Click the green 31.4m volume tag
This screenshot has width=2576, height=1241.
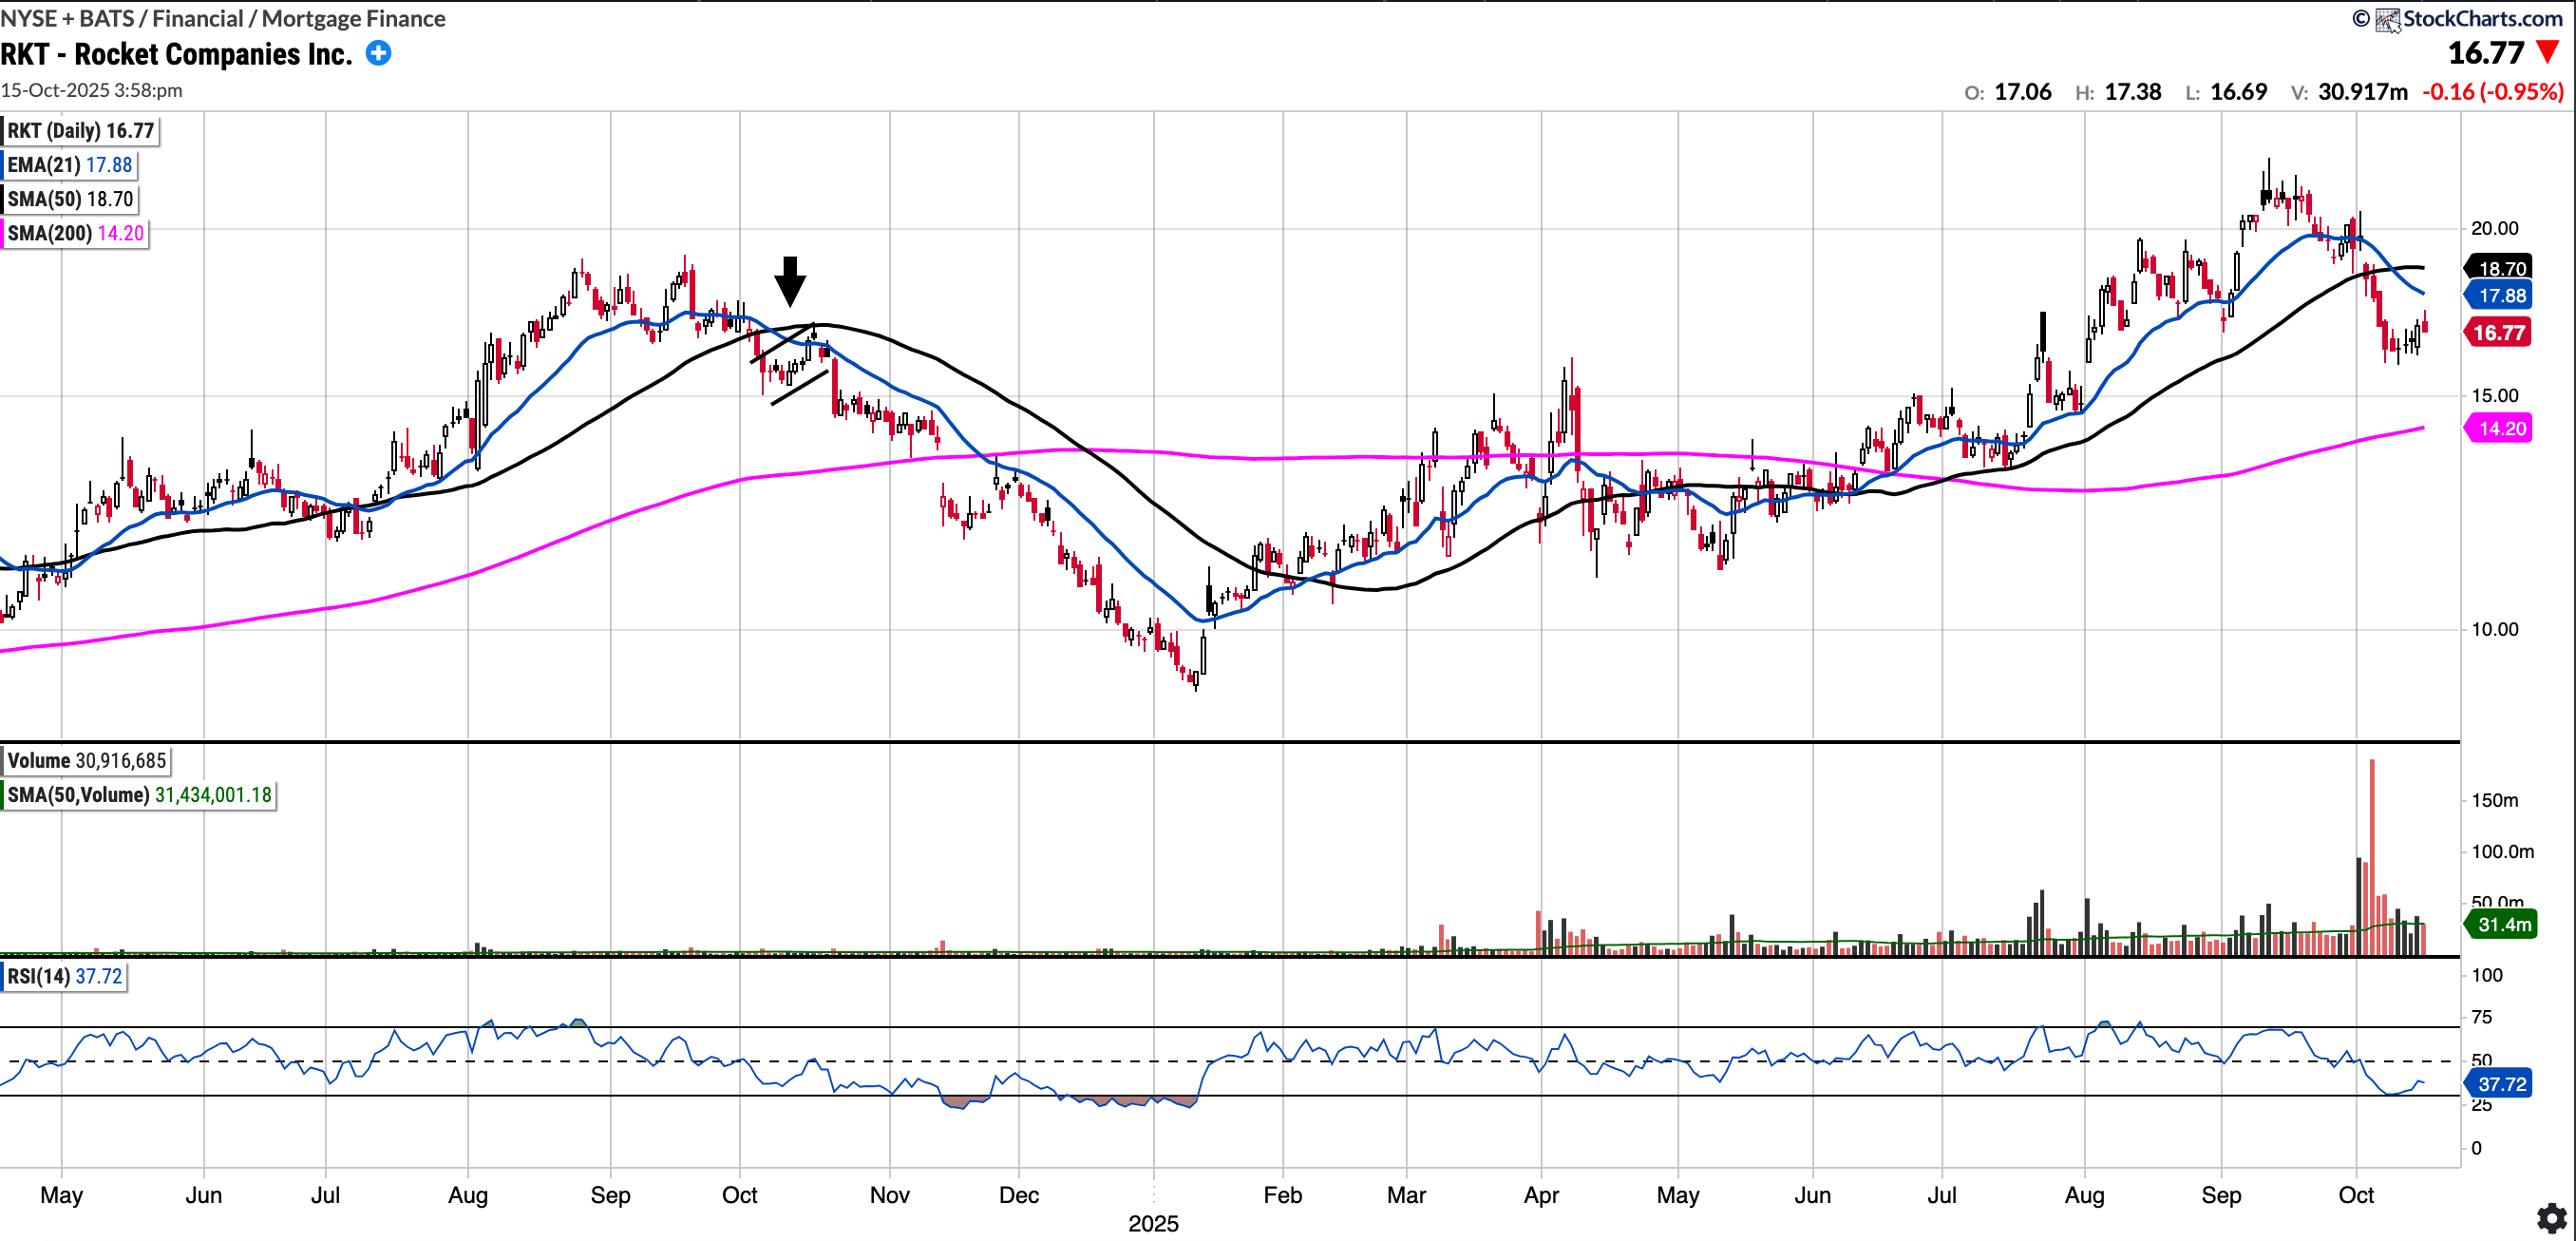click(x=2502, y=924)
